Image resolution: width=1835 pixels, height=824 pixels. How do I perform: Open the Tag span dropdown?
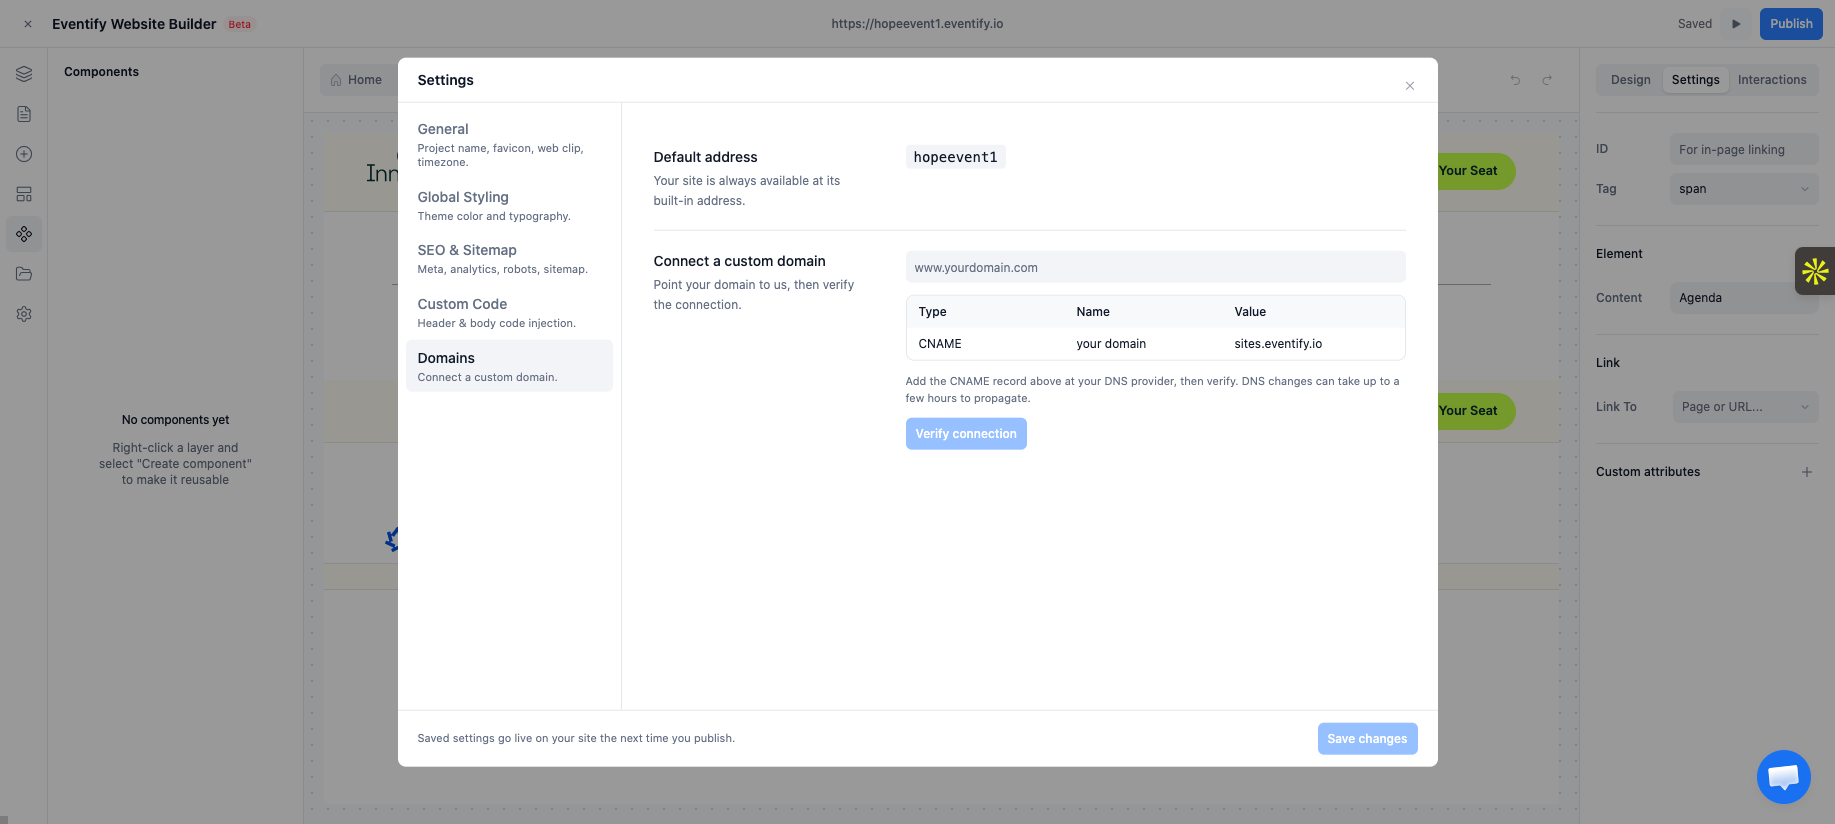(1744, 189)
